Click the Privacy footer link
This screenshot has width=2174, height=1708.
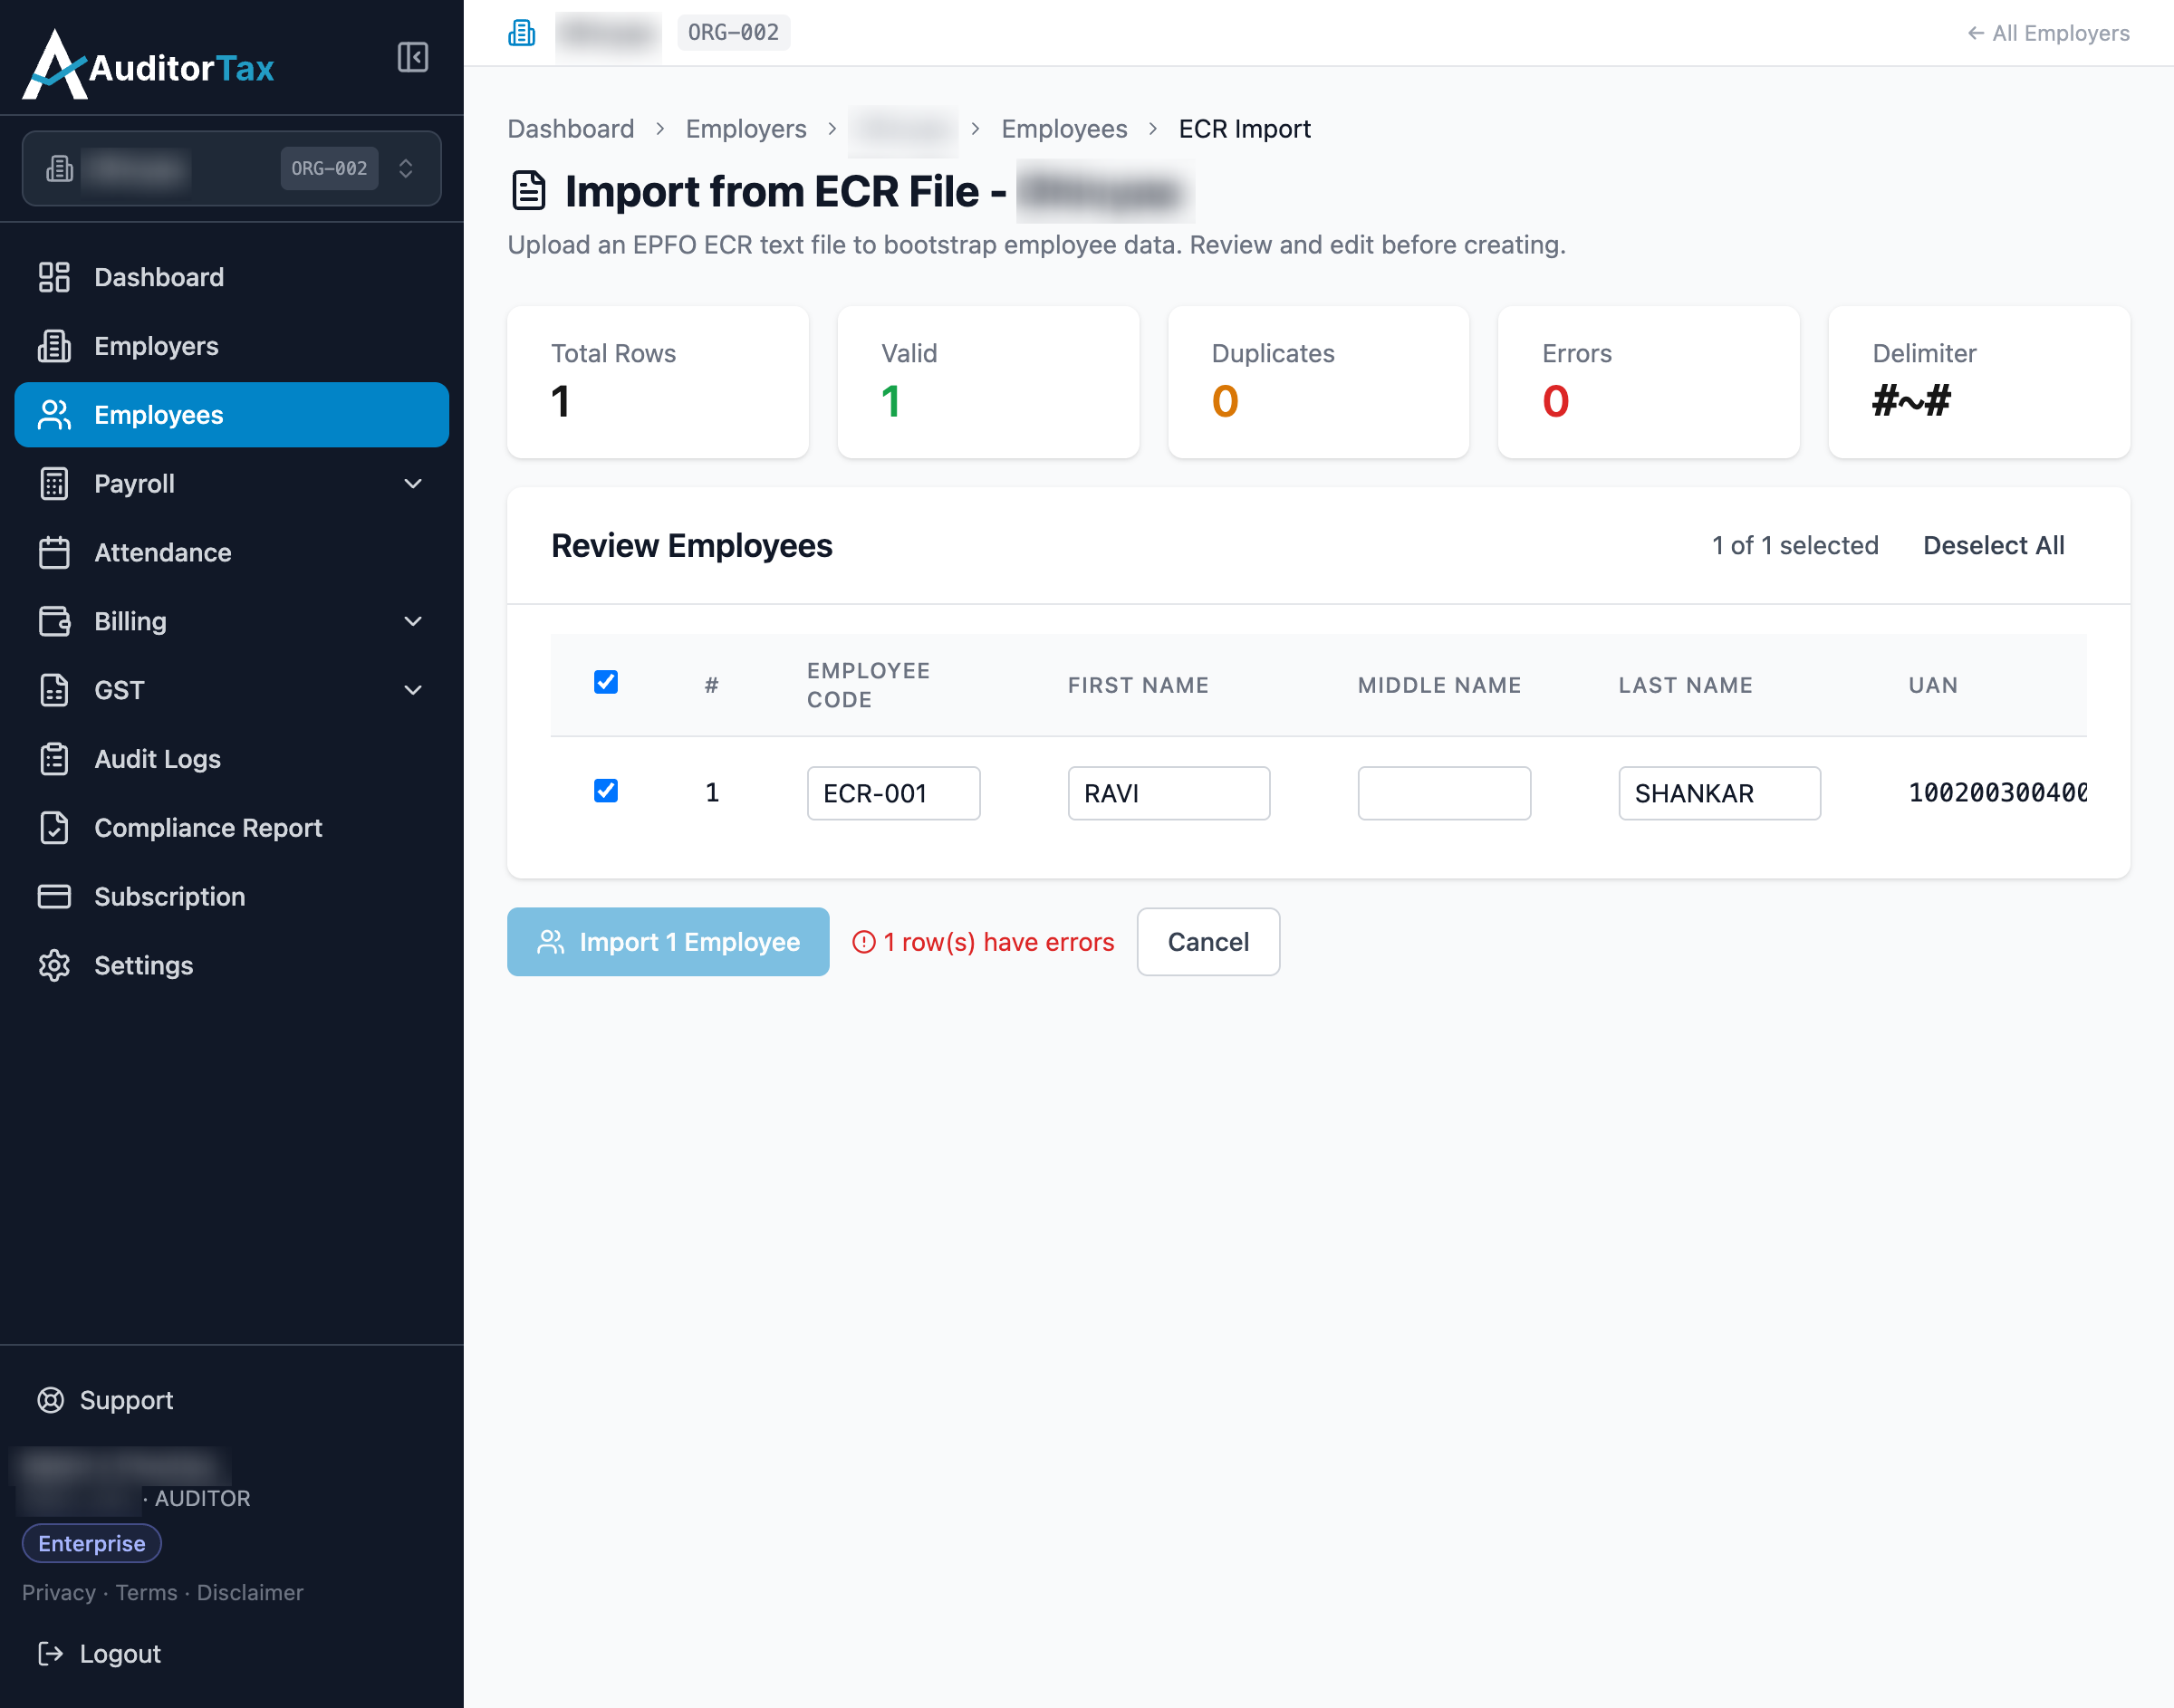click(x=59, y=1593)
